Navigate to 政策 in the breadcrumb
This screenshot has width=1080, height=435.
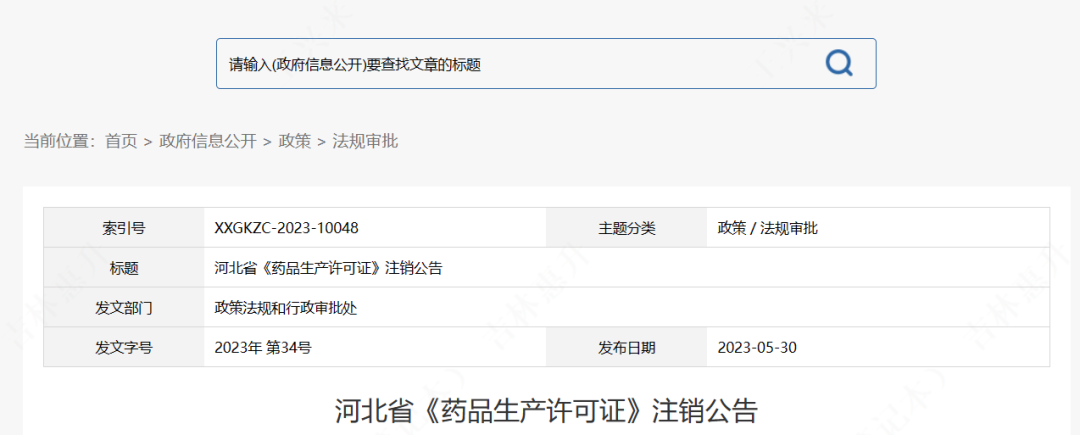coord(294,141)
